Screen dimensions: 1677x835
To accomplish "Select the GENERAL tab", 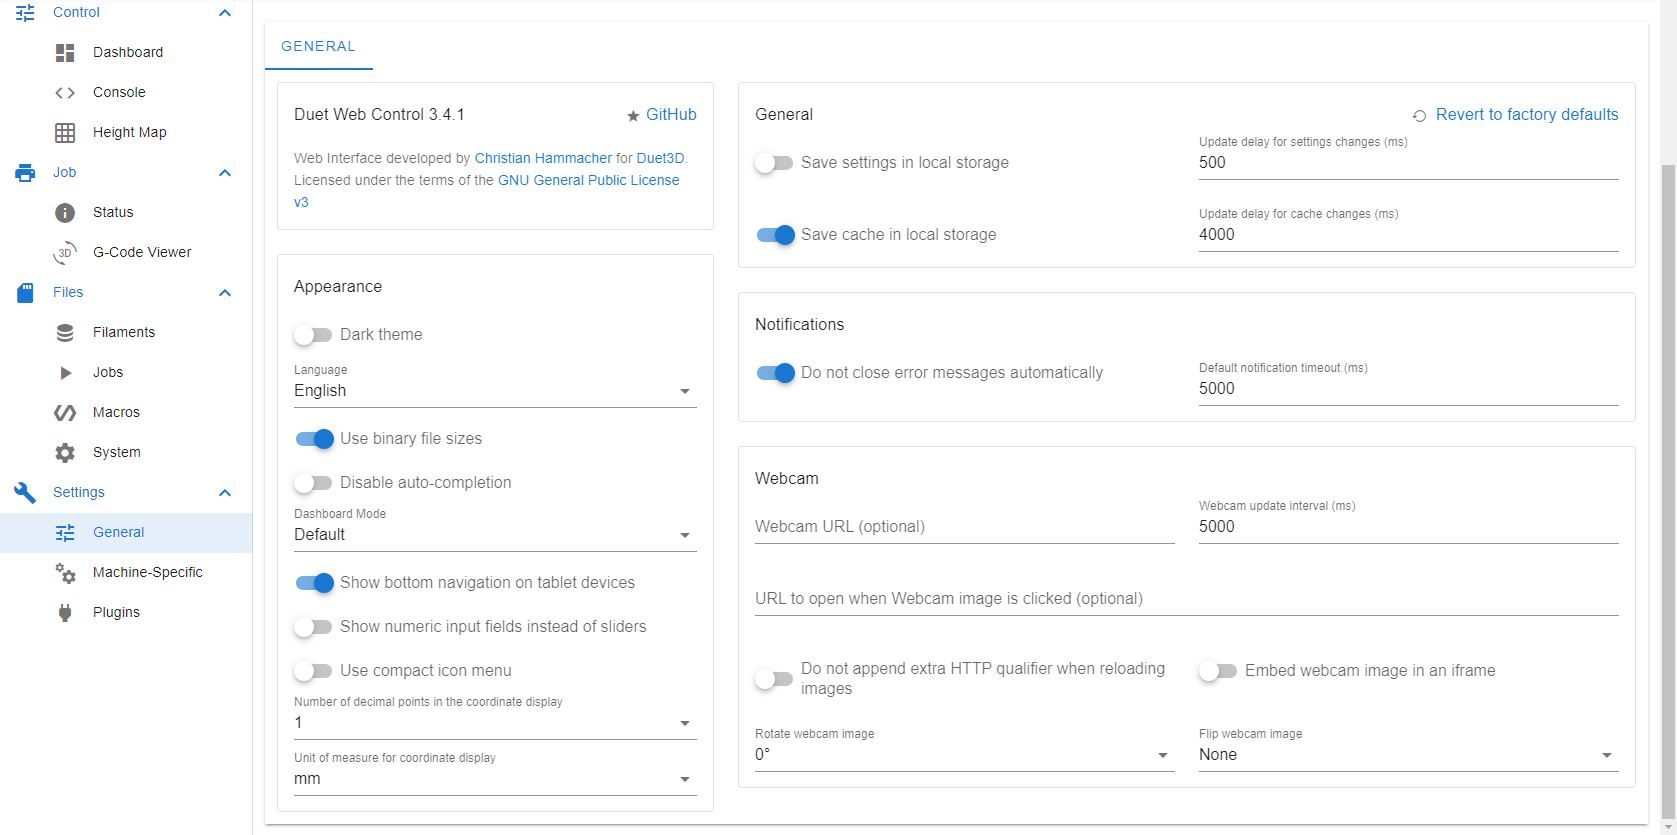I will click(x=318, y=46).
